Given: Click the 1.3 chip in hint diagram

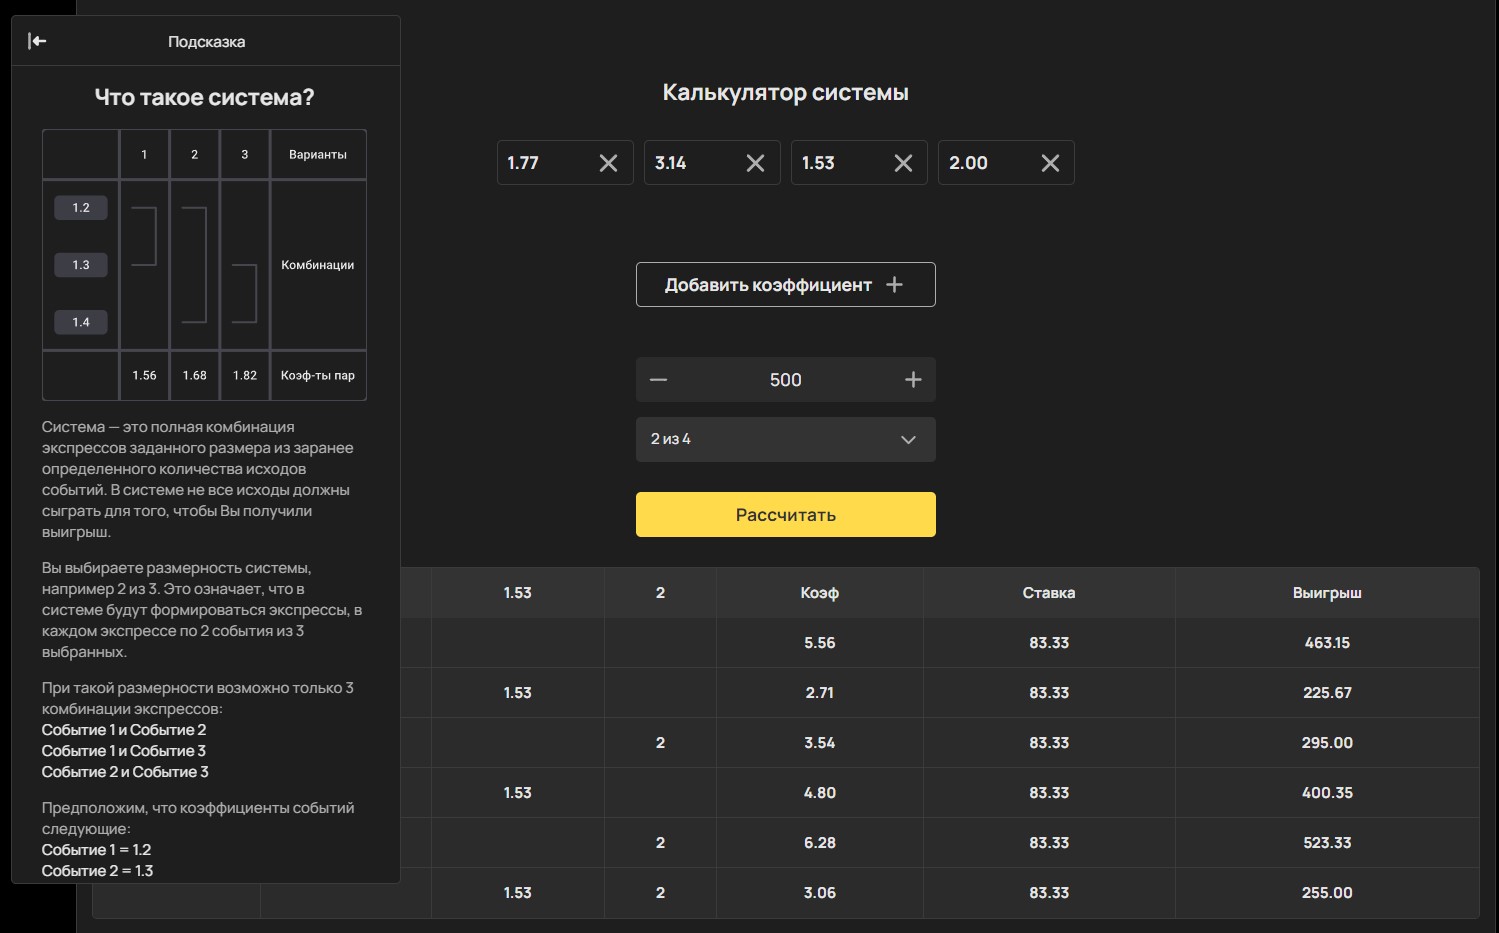Looking at the screenshot, I should [81, 265].
